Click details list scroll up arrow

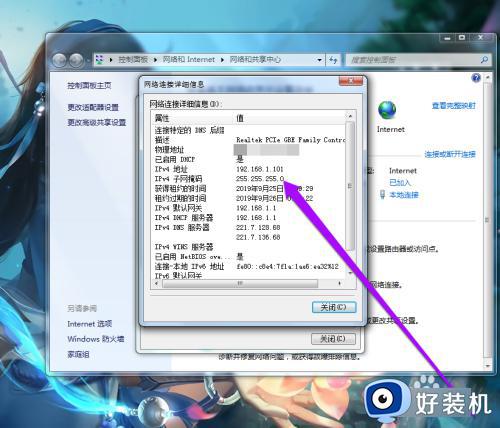coord(350,116)
